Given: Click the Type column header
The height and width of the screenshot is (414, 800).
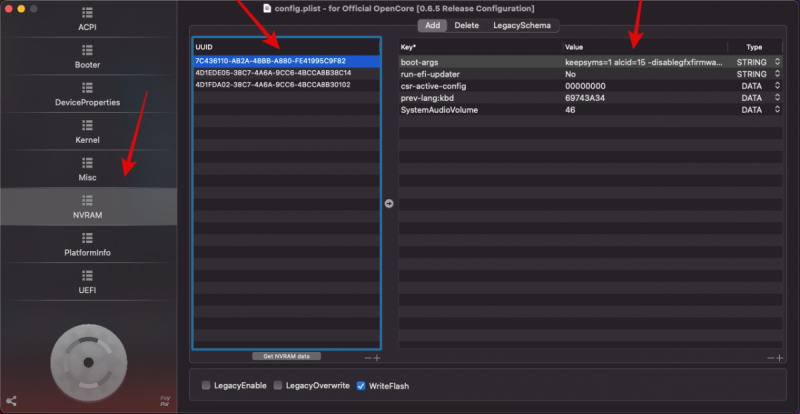Looking at the screenshot, I should pyautogui.click(x=754, y=47).
